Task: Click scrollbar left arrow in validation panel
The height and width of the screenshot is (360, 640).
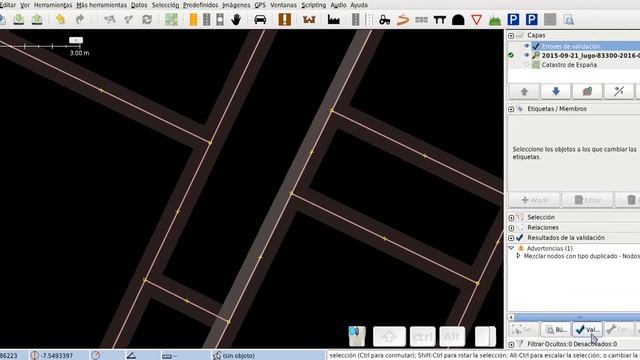Action: (x=511, y=317)
